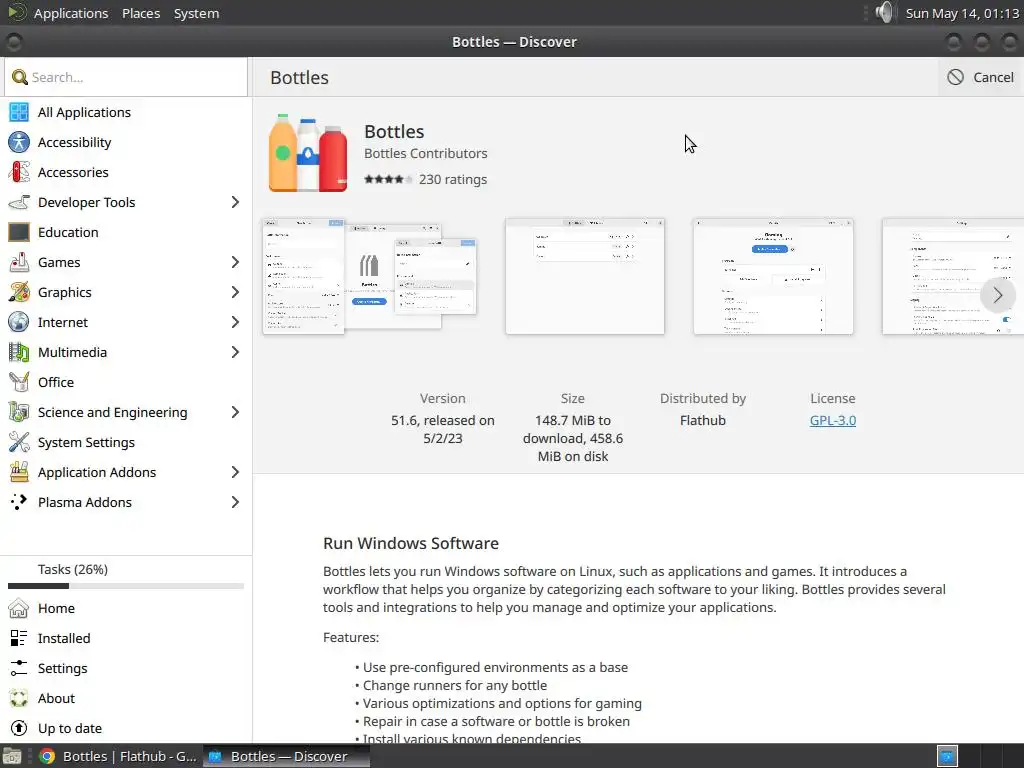The height and width of the screenshot is (768, 1024).
Task: Select the Accessibility category label
Action: [x=74, y=142]
